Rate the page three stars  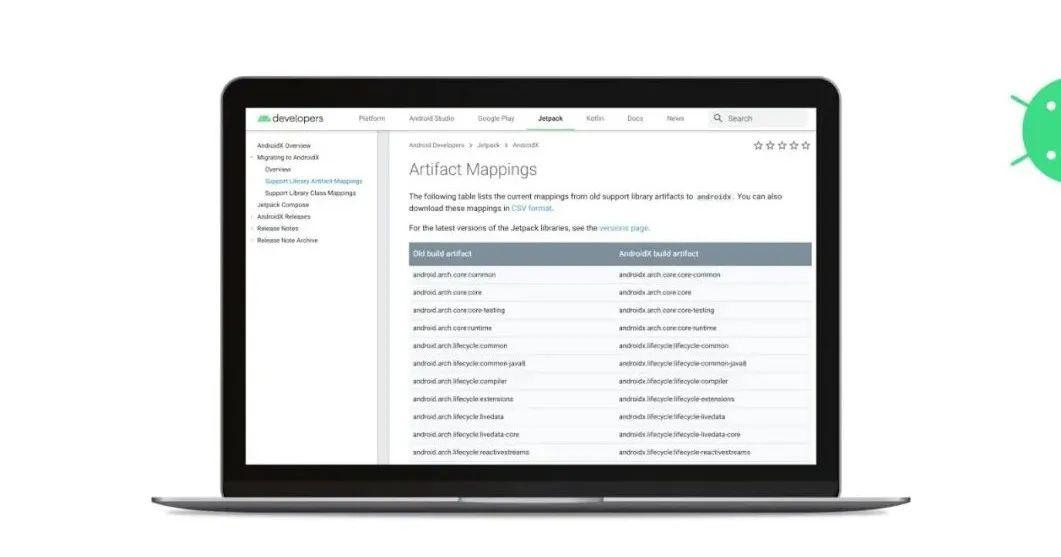782,146
